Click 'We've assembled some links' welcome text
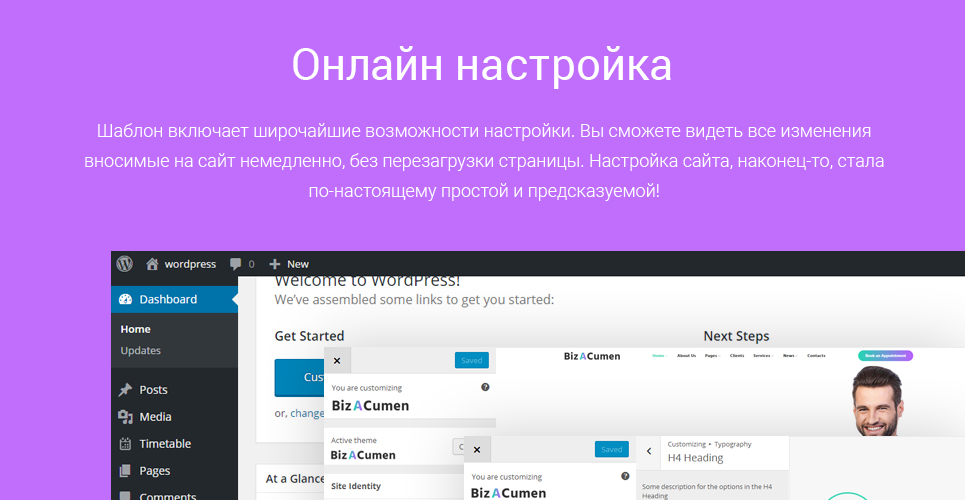The height and width of the screenshot is (500, 965). pos(414,300)
